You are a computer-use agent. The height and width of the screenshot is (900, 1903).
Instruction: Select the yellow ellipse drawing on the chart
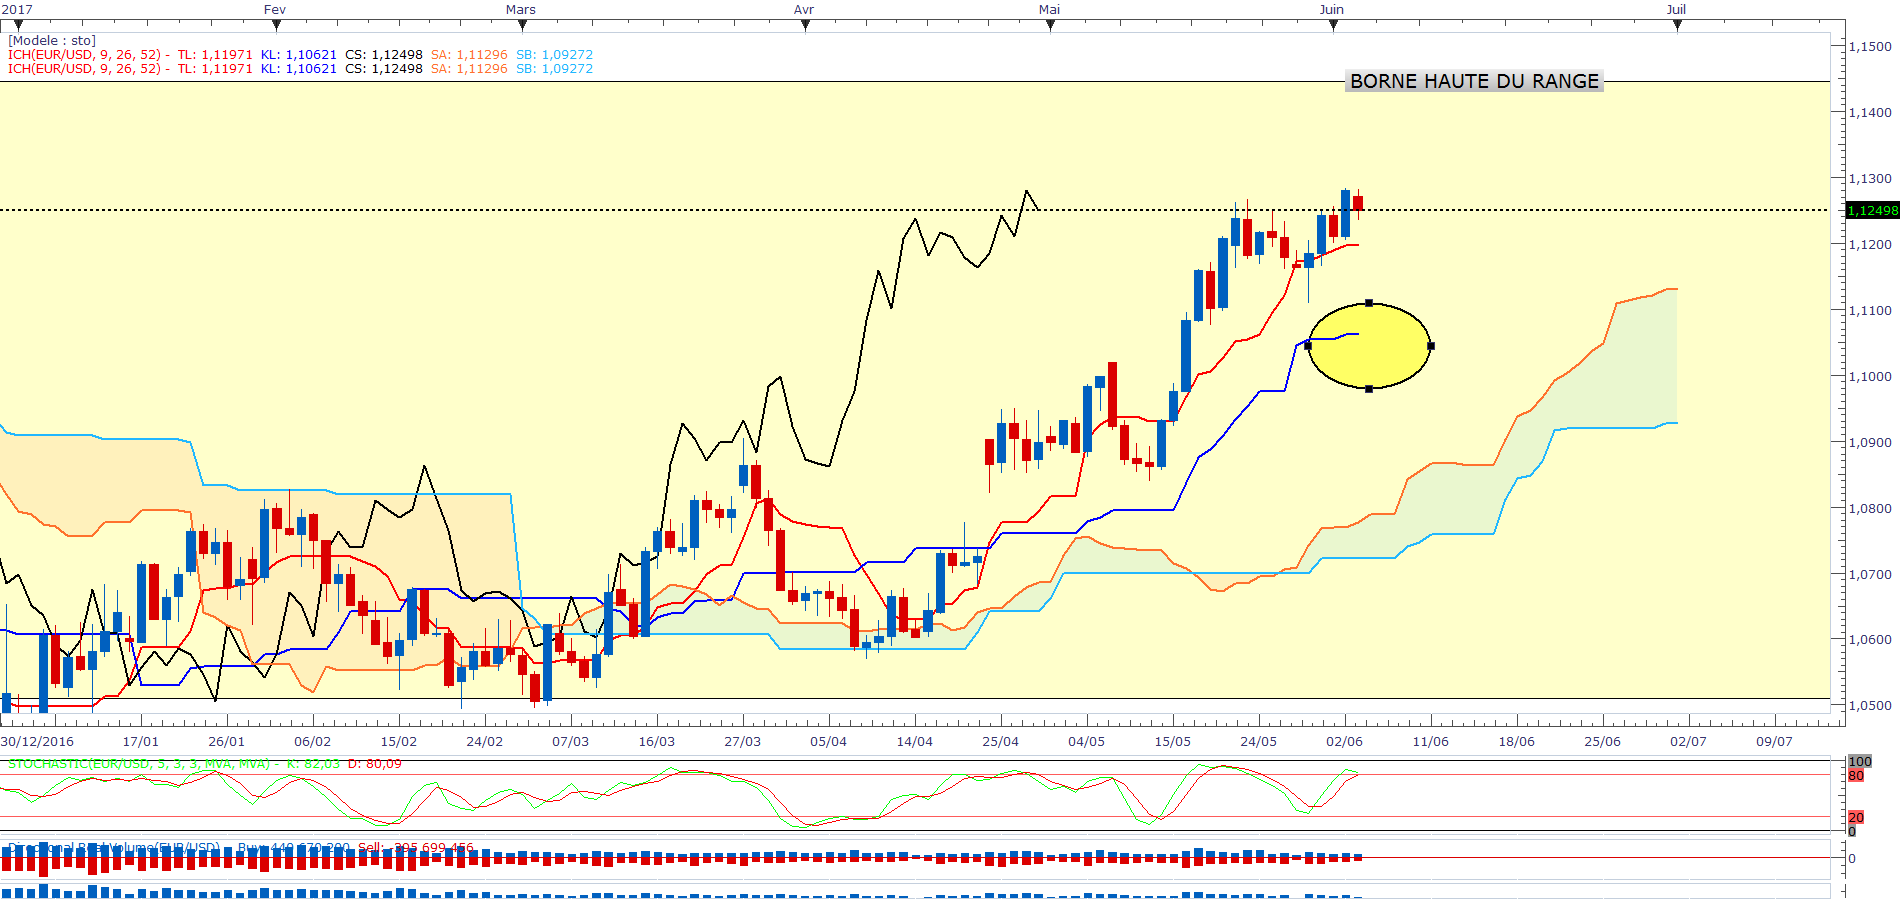1369,346
